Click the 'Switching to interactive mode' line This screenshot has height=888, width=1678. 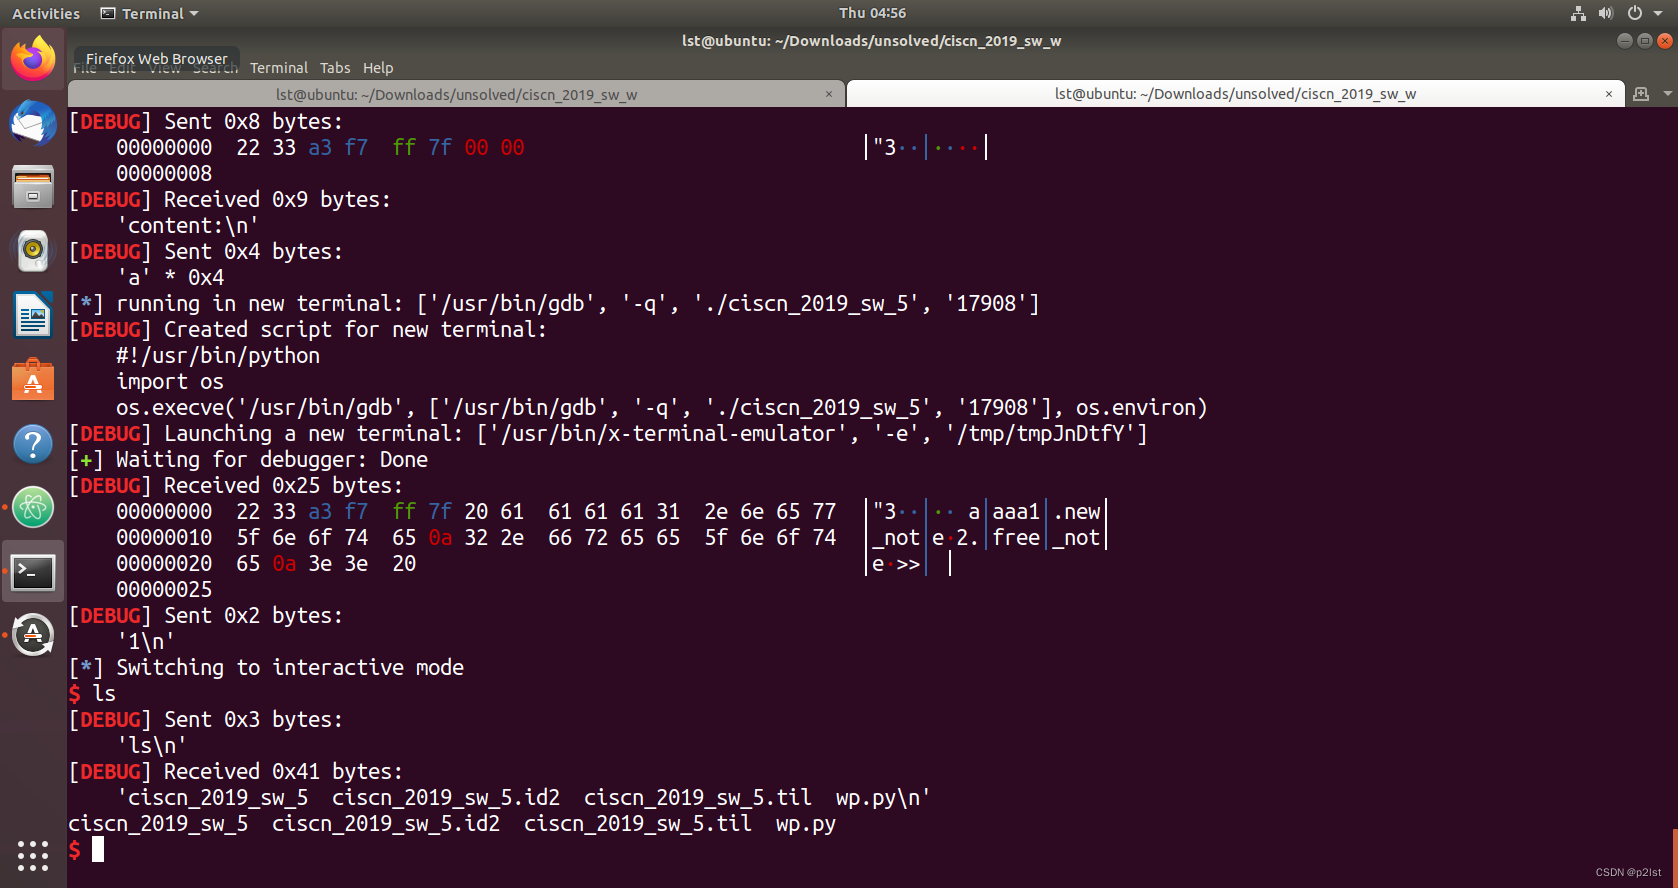[266, 667]
